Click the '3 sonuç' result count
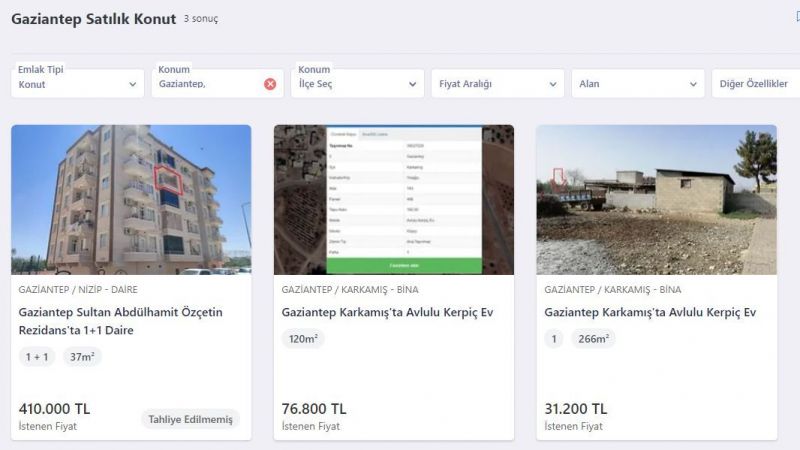The width and height of the screenshot is (800, 450). click(201, 19)
